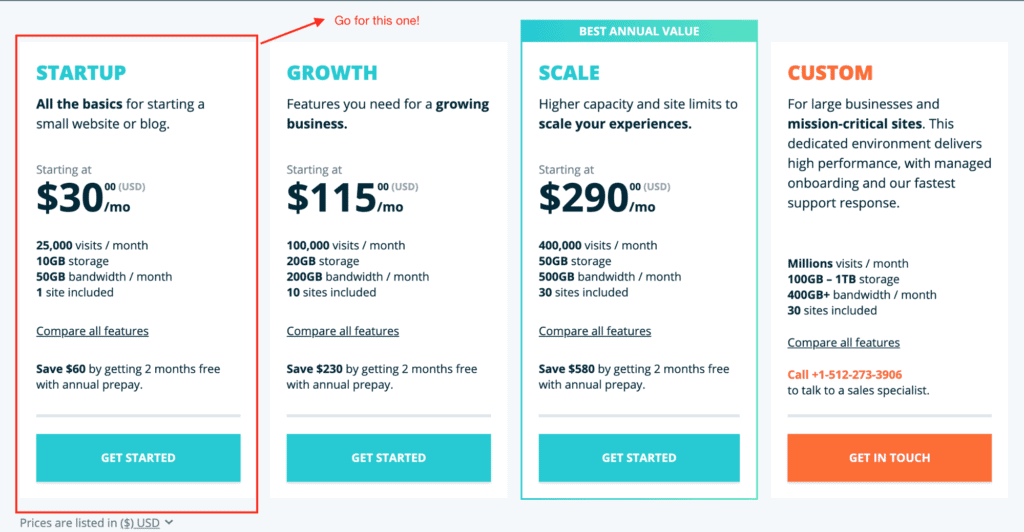Click the red 'Go for this one!' annotation
The height and width of the screenshot is (532, 1024).
(x=377, y=21)
